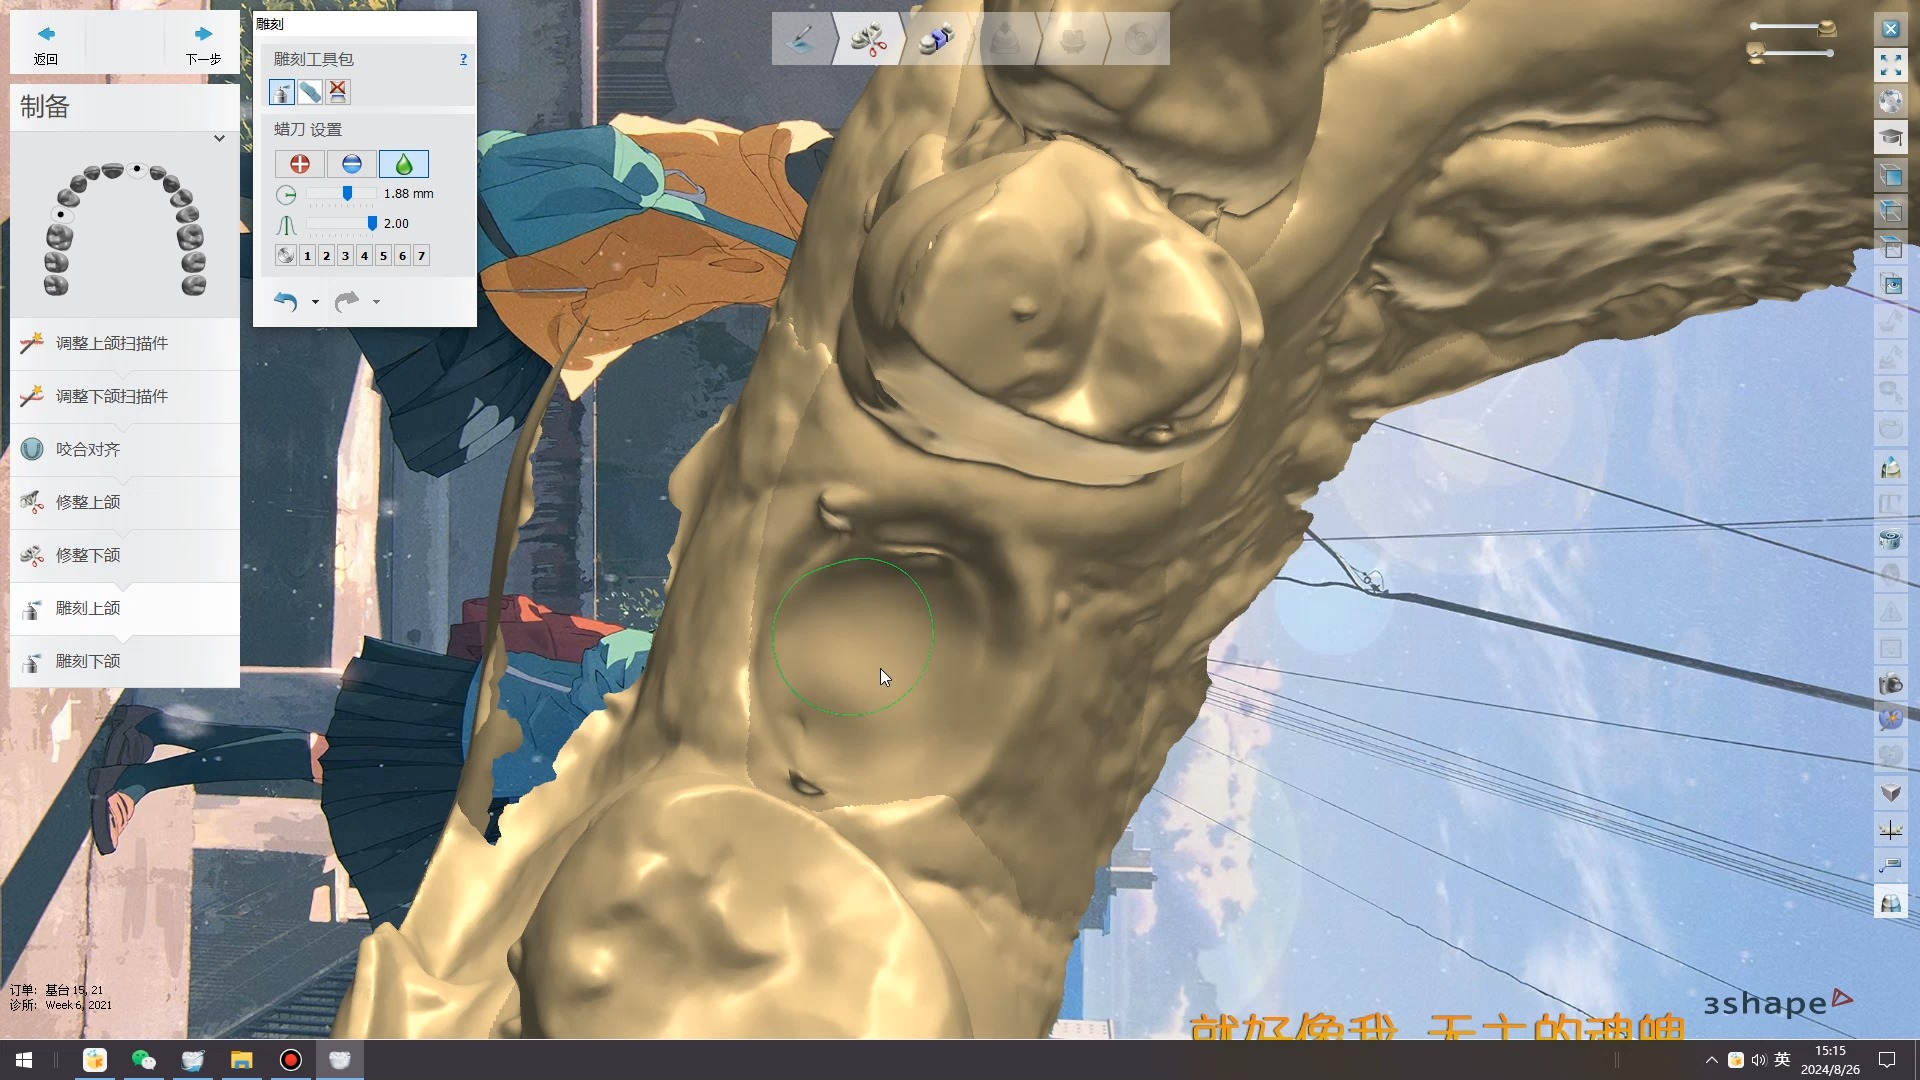1920x1080 pixels.
Task: Adjust the wax knife diameter slider
Action: click(x=347, y=194)
